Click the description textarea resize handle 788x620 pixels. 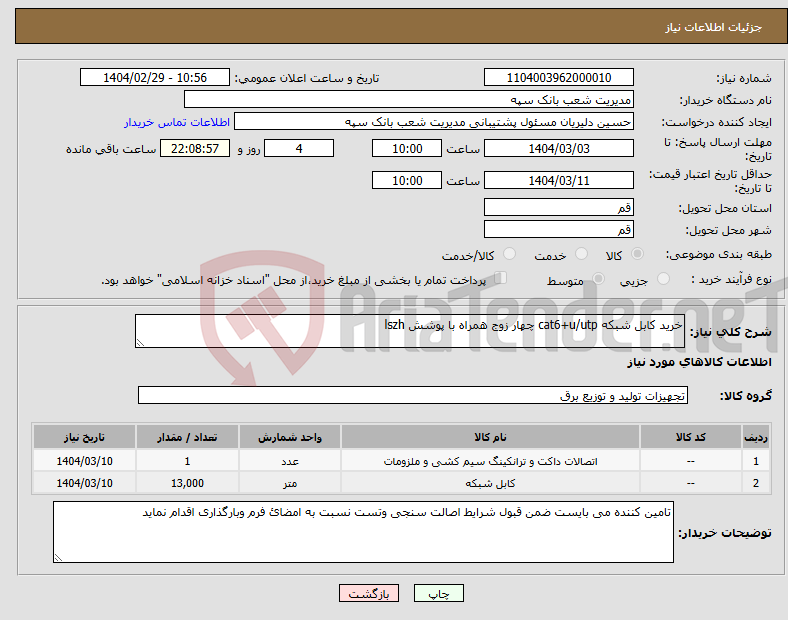coord(140,343)
